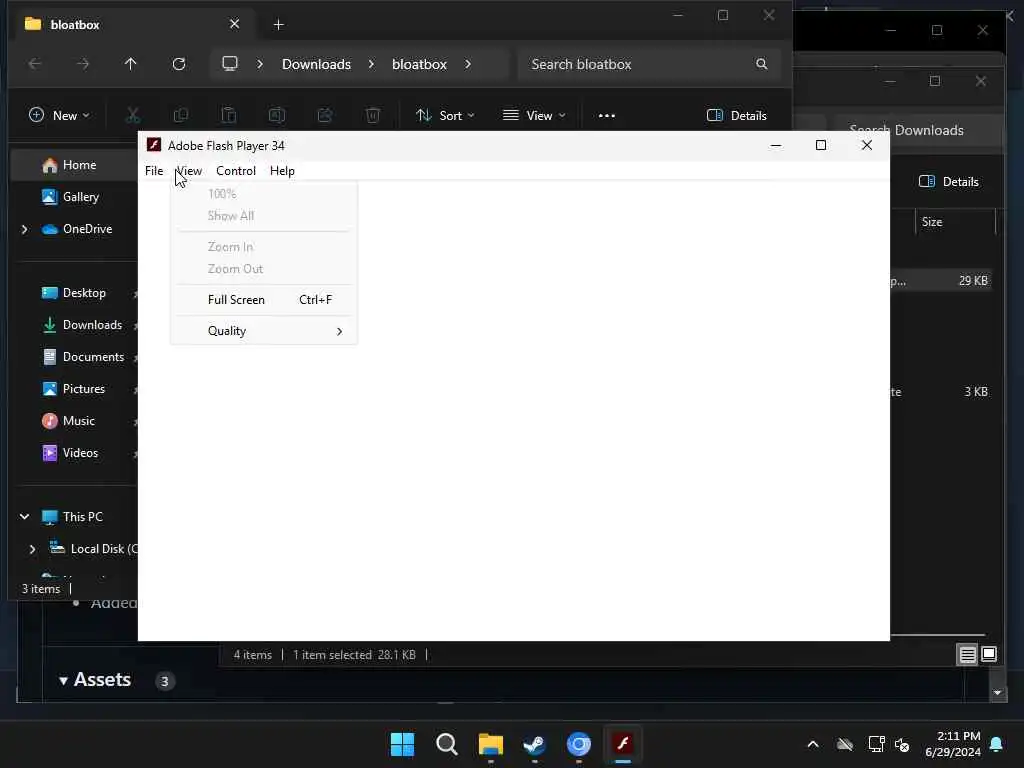The image size is (1024, 768).
Task: Show hidden system tray icons
Action: point(813,744)
